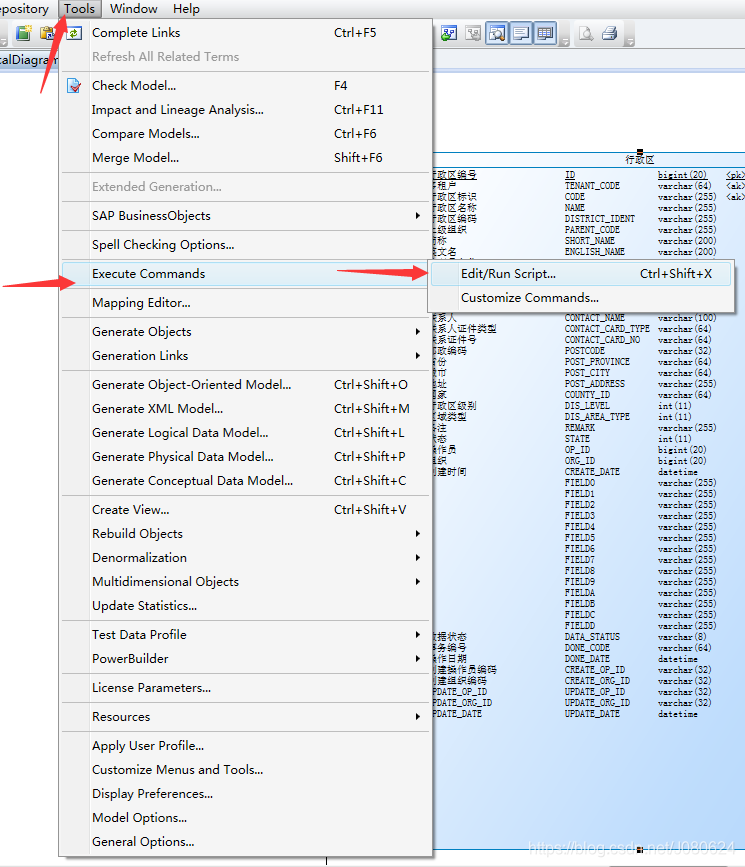Choose Generate Physical Data Model
Viewport: 745px width, 867px height.
(x=246, y=457)
